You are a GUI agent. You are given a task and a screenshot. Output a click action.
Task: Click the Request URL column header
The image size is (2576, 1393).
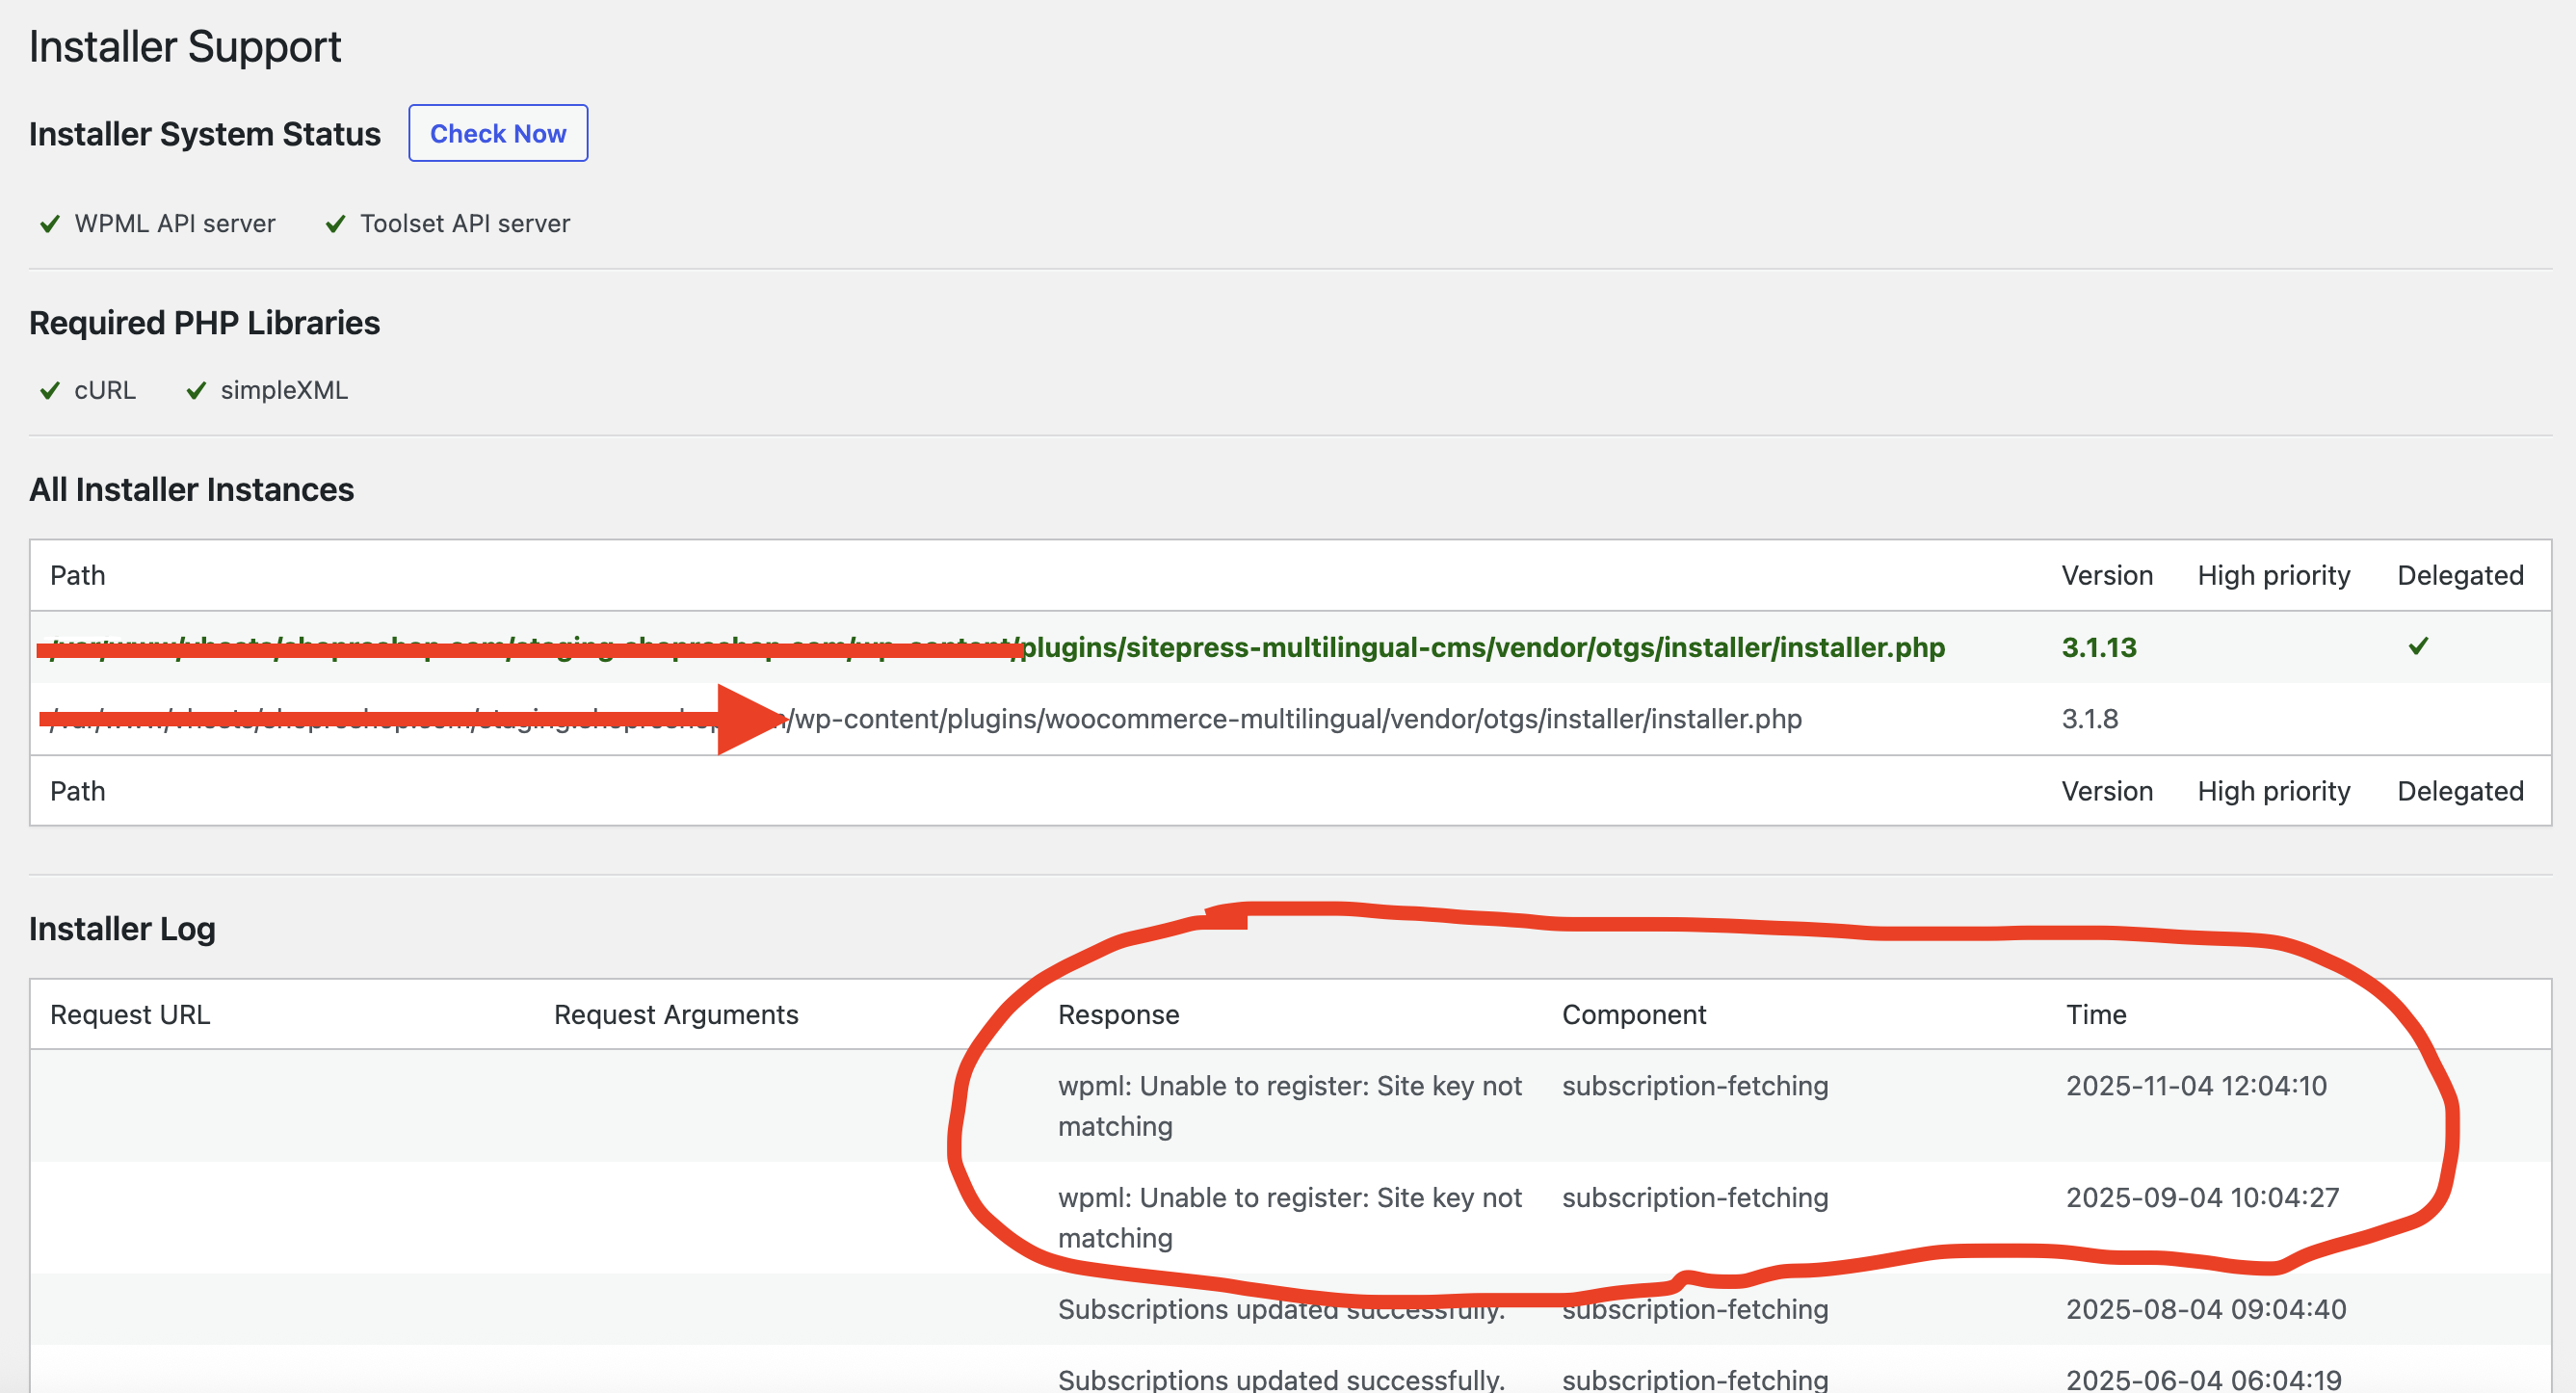point(130,1015)
